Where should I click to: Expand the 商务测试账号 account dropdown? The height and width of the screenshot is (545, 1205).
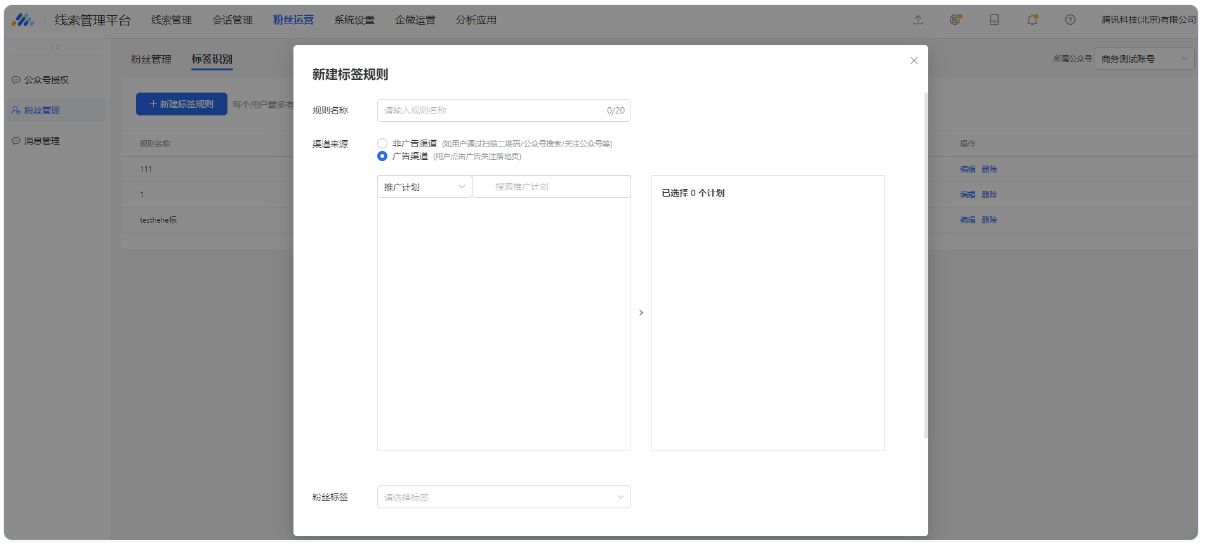pos(1143,59)
